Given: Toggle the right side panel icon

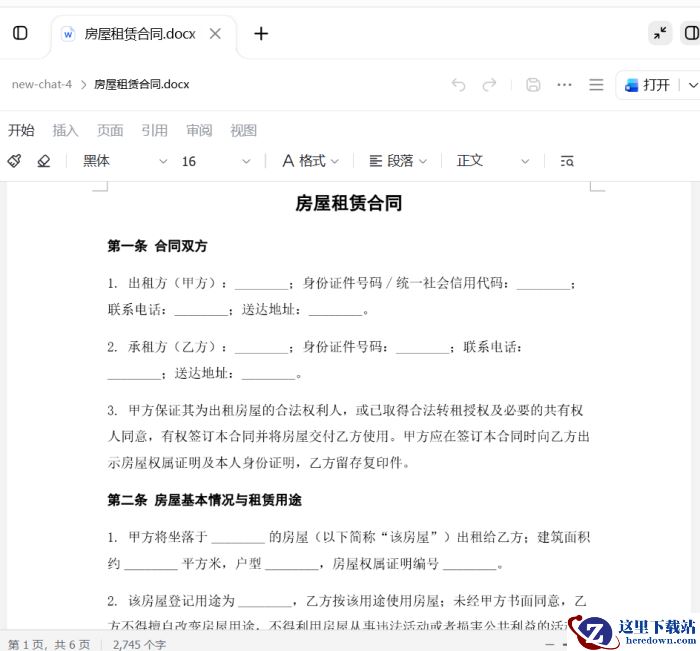Looking at the screenshot, I should tap(691, 33).
